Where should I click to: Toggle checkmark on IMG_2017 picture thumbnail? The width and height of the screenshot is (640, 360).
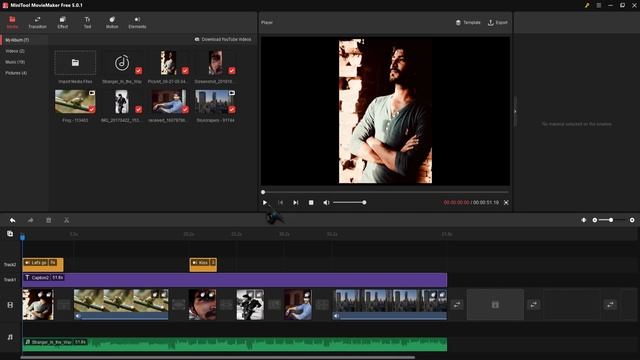[139, 109]
